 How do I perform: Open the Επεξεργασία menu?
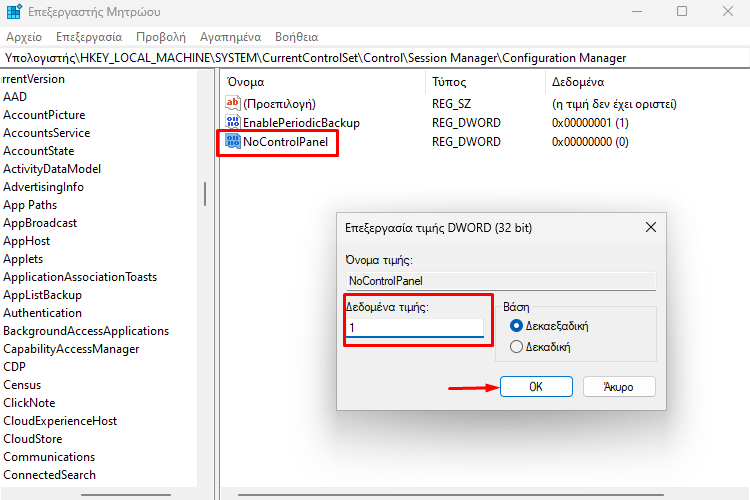[89, 37]
